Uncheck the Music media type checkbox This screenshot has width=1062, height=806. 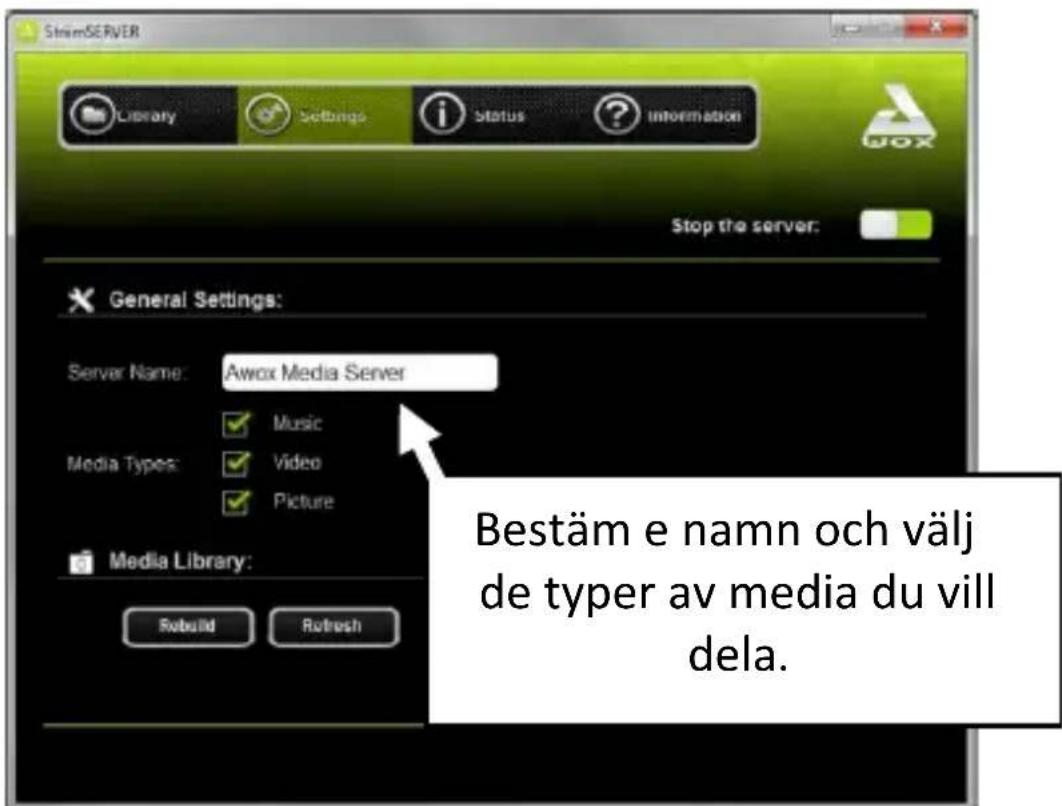[236, 424]
